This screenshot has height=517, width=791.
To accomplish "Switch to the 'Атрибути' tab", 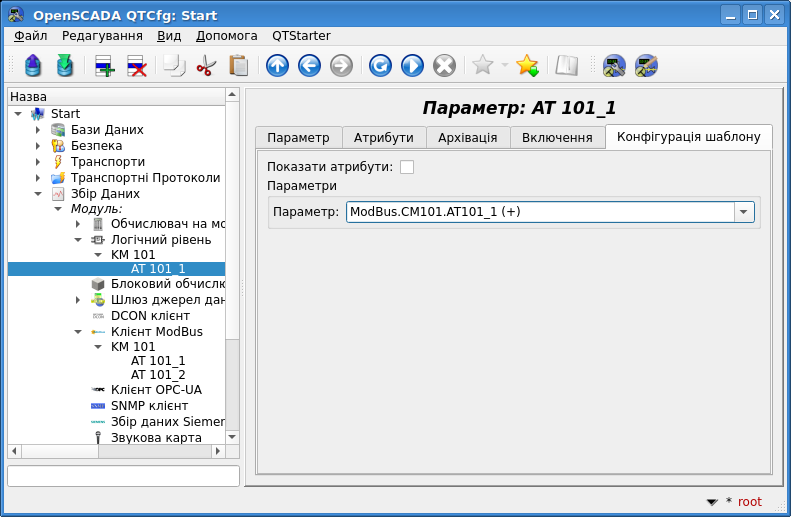I will pos(384,138).
